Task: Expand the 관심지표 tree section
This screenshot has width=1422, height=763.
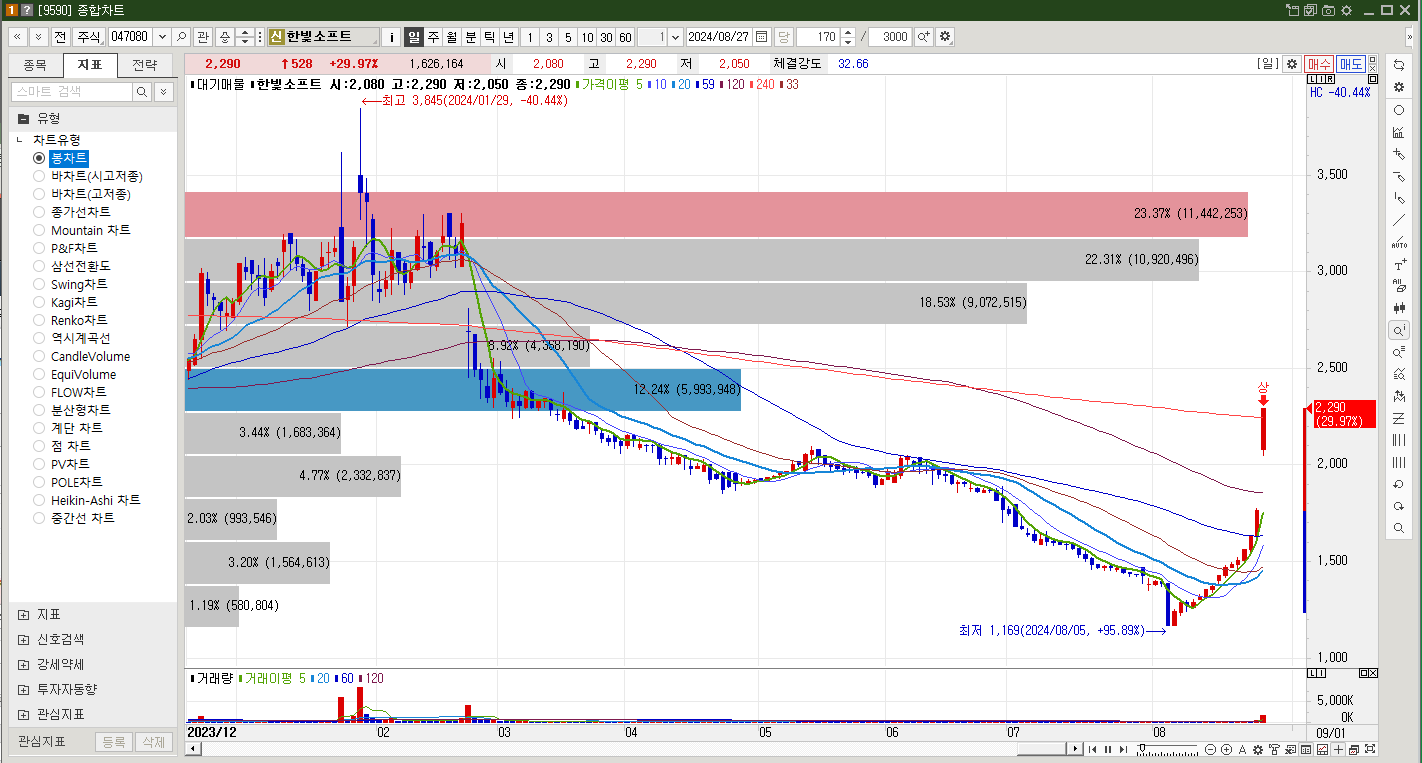Action: pyautogui.click(x=23, y=714)
